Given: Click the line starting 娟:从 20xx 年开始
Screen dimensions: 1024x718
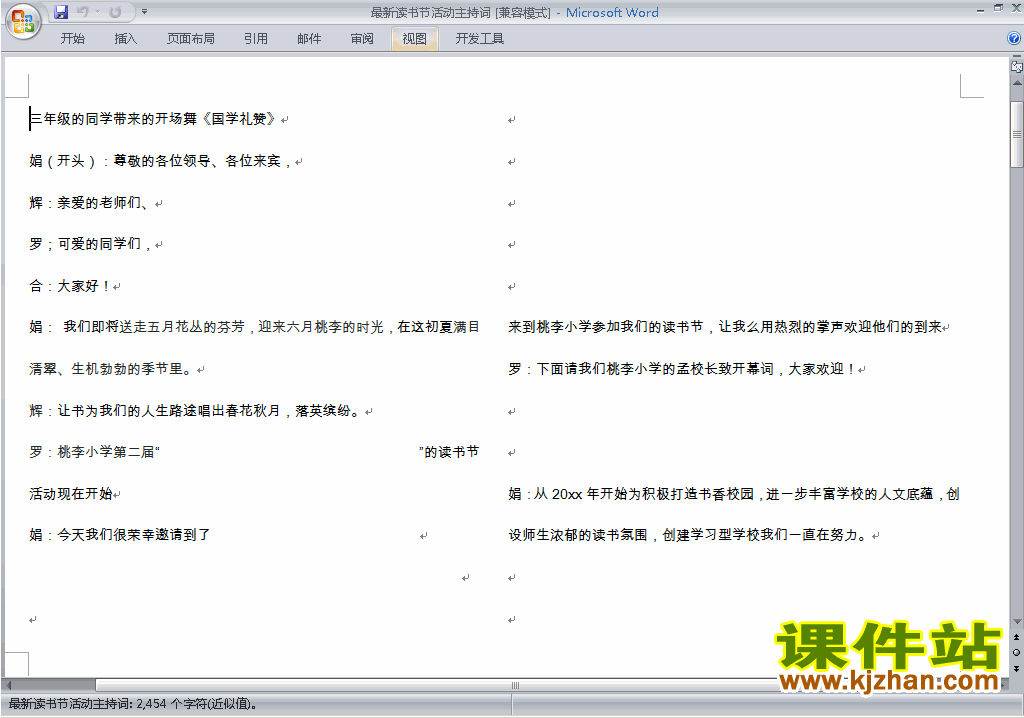Looking at the screenshot, I should 734,494.
